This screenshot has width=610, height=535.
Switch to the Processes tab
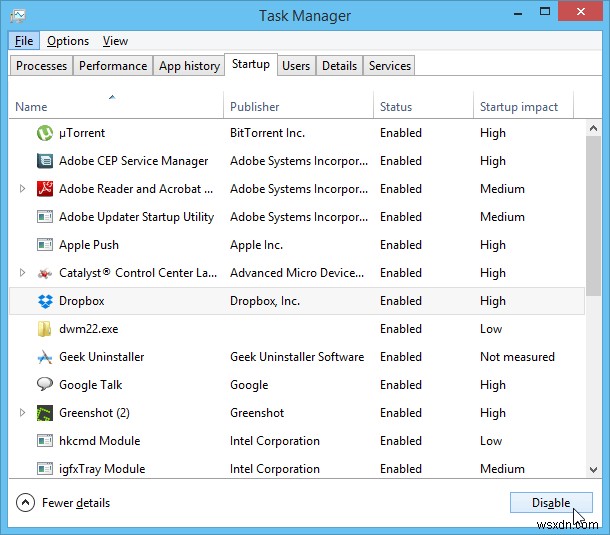pyautogui.click(x=41, y=66)
